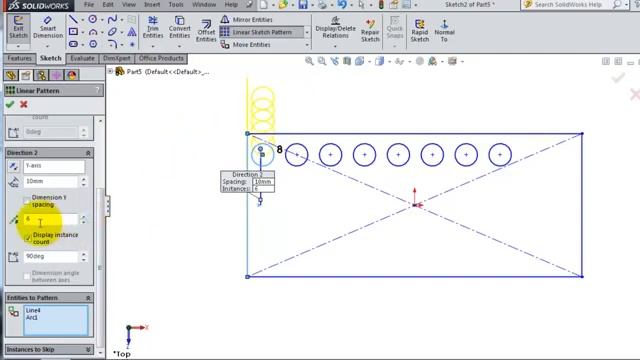Switch to the Features tab
Viewport: 640px width, 360px height.
click(20, 58)
